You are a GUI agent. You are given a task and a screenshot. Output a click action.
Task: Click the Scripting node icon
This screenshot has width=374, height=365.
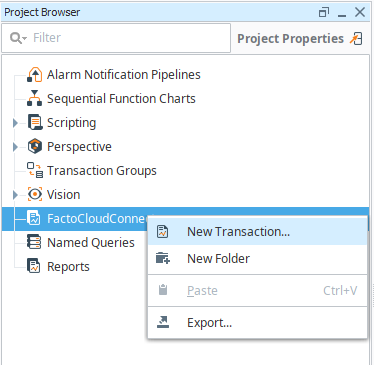[x=35, y=122]
